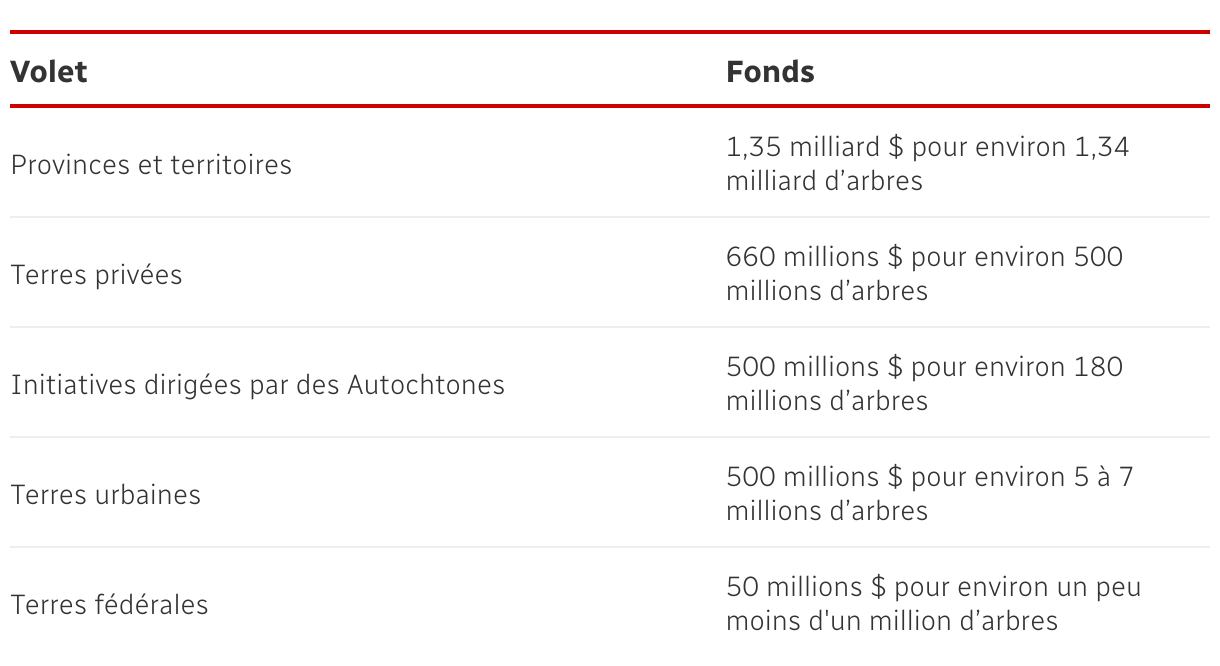Click the 1,35 milliard $ amount text
This screenshot has width=1220, height=666.
click(815, 147)
